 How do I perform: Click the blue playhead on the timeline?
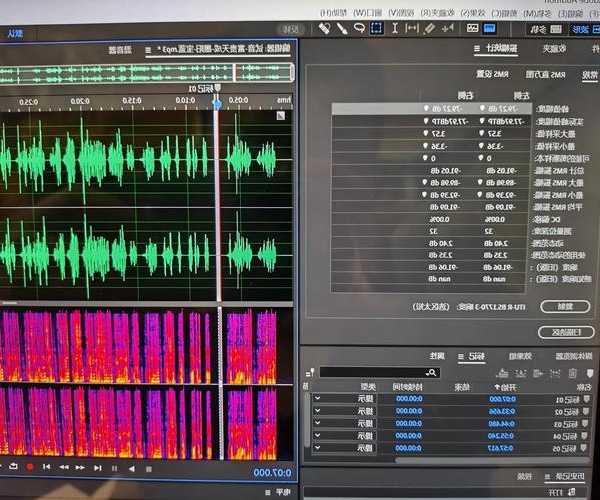click(217, 102)
